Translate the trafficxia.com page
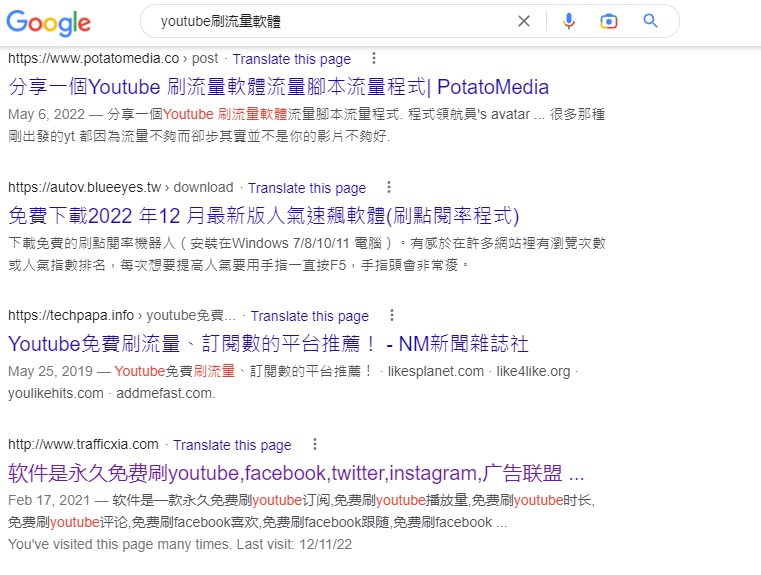Screen dimensions: 761x575 (x=232, y=445)
